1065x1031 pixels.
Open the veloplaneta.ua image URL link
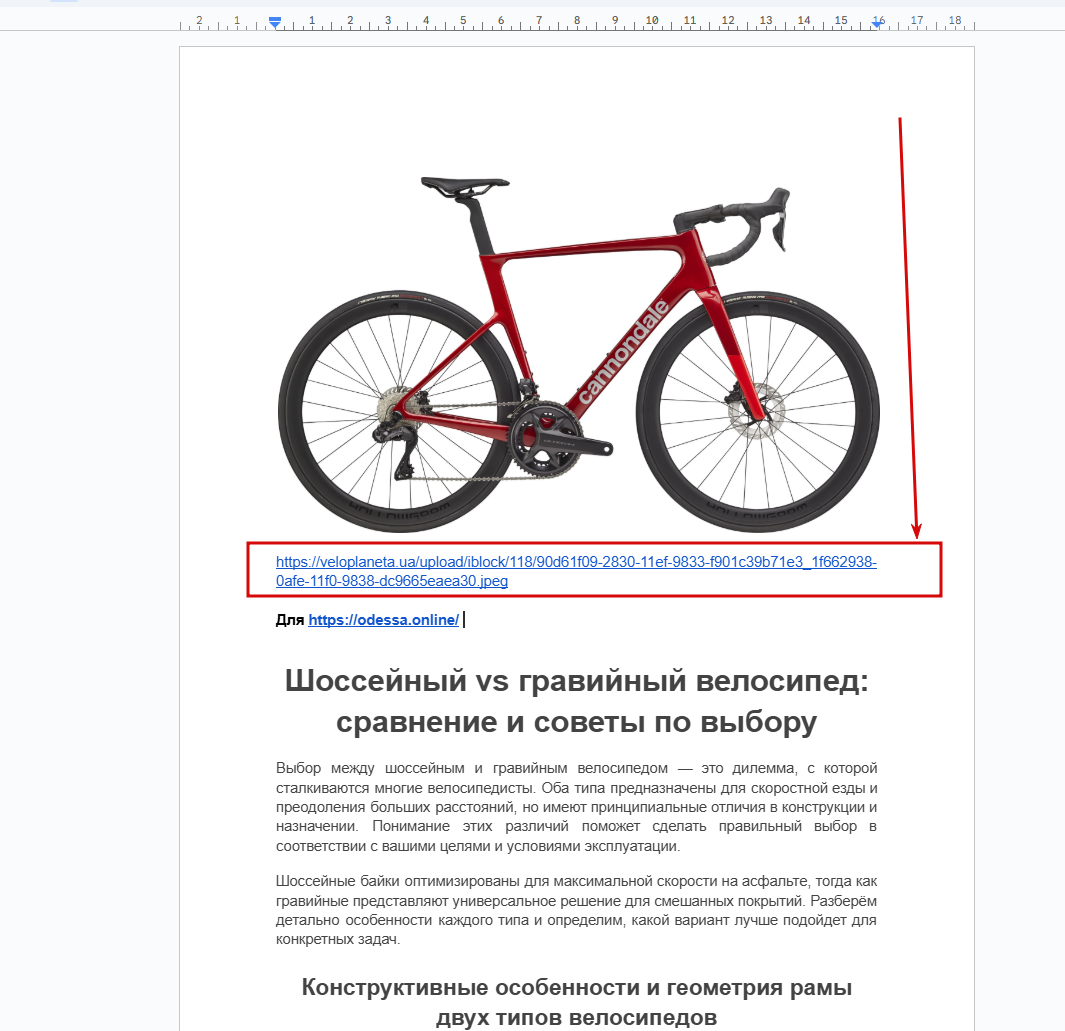click(576, 571)
